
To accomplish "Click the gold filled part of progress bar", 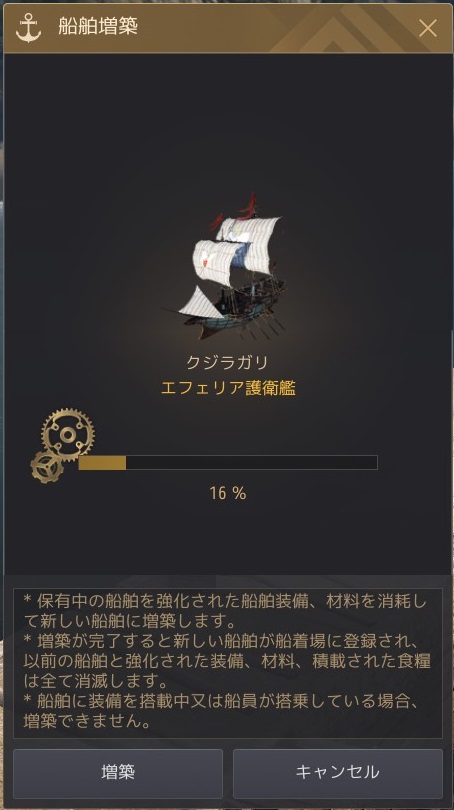I will coord(102,462).
